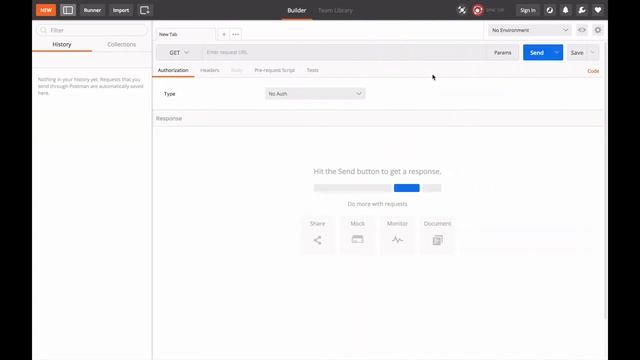Click the sync status circle icon
Screen dimensions: 640x360
(478, 10)
